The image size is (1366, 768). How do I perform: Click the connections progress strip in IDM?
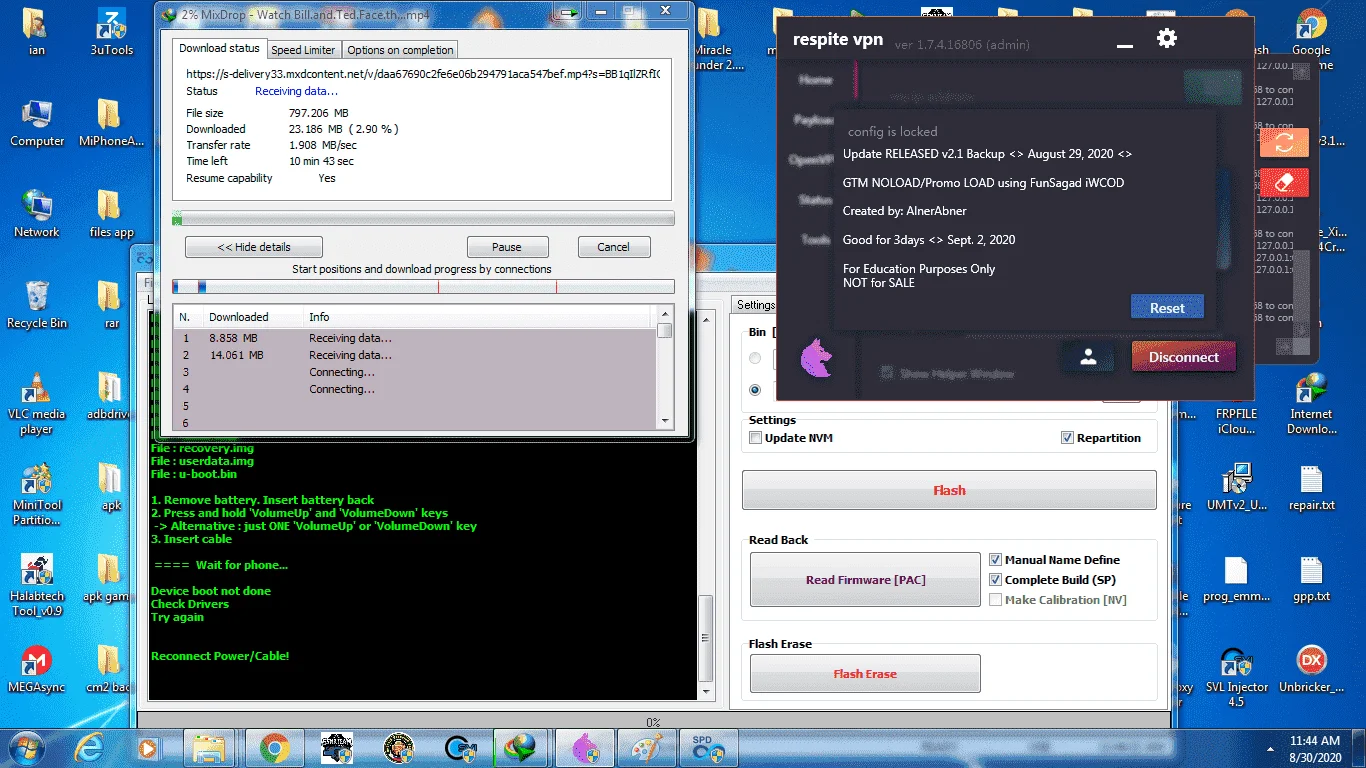tap(423, 287)
